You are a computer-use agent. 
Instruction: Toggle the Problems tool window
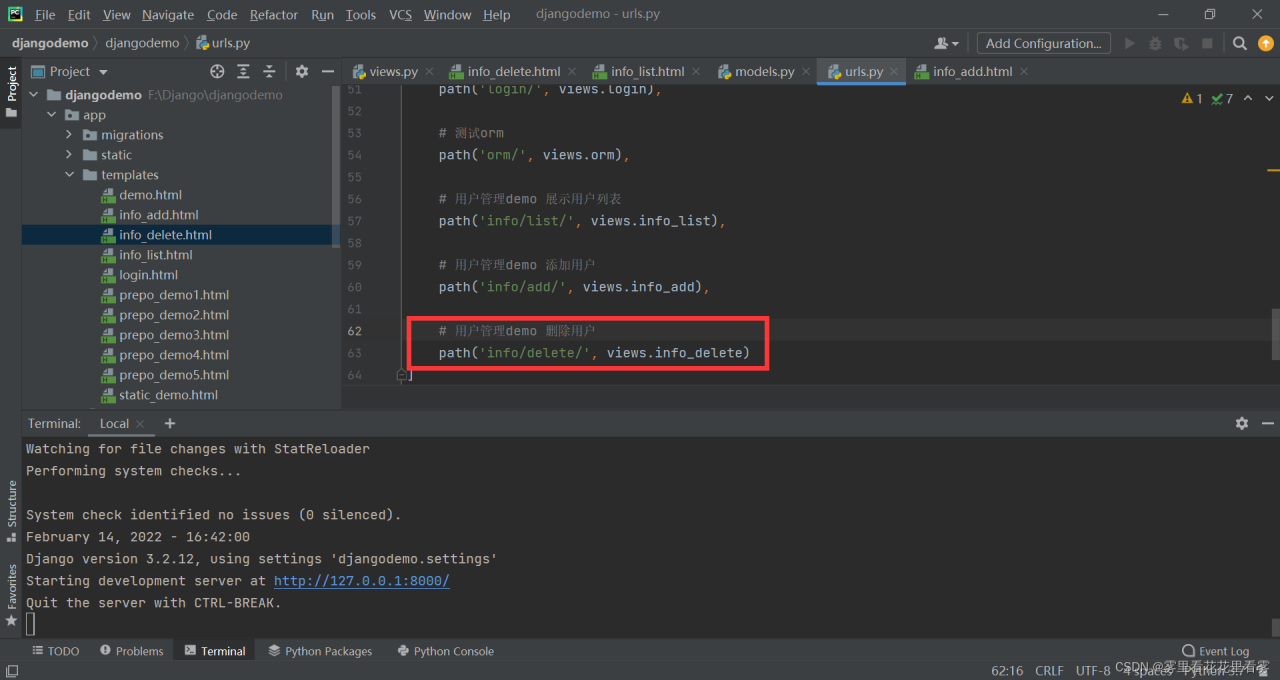pyautogui.click(x=131, y=651)
